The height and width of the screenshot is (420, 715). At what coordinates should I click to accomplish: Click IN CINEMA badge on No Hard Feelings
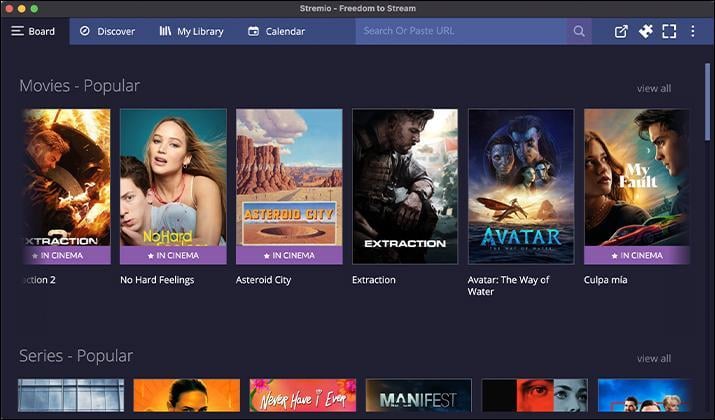173,255
